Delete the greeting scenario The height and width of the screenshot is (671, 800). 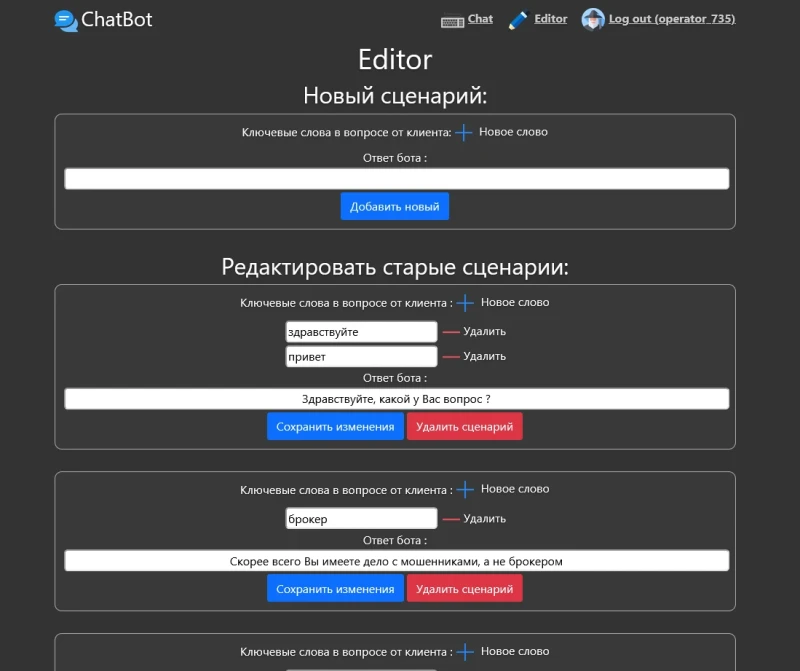[x=464, y=427]
